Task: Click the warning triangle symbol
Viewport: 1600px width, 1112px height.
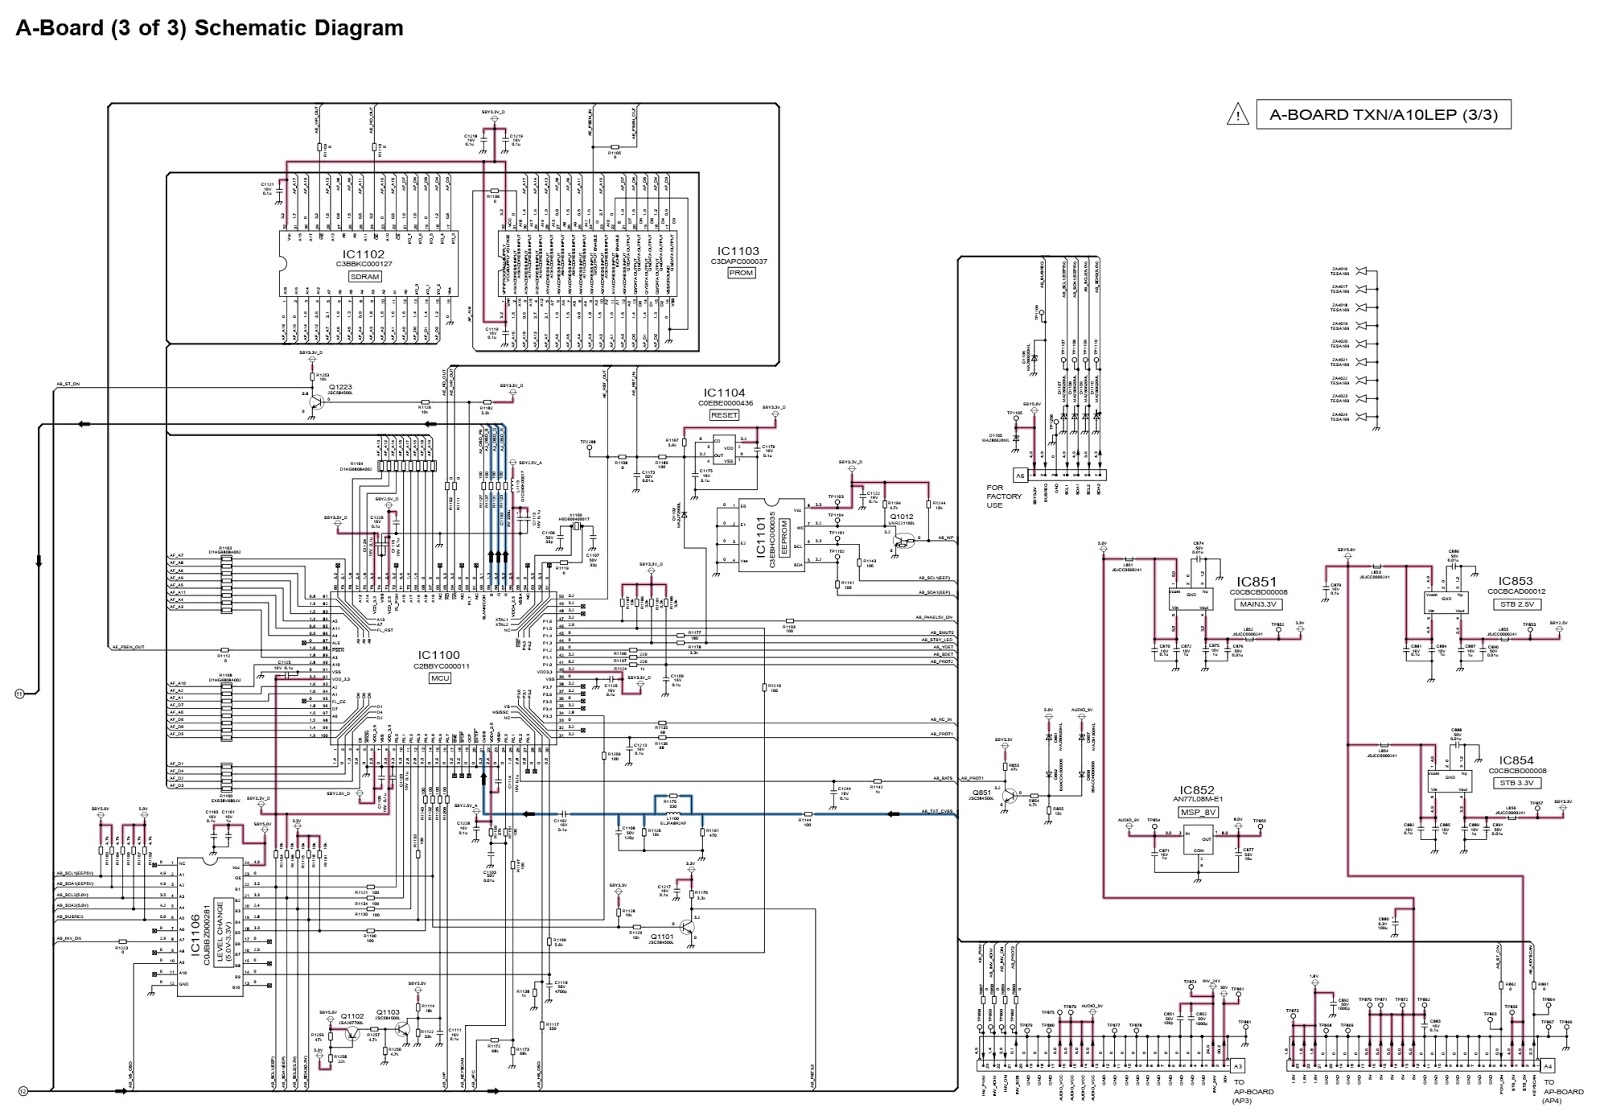Action: 1238,114
